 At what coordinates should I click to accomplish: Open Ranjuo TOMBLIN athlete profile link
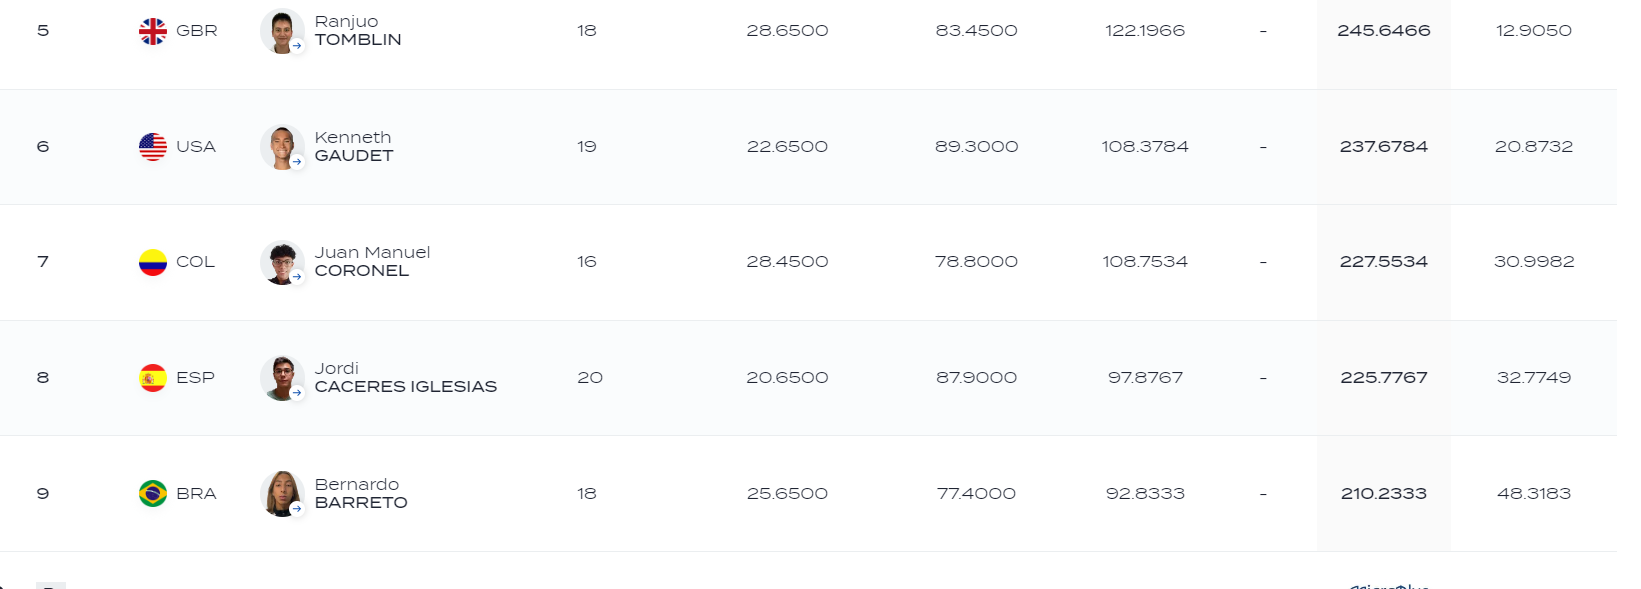coord(358,31)
